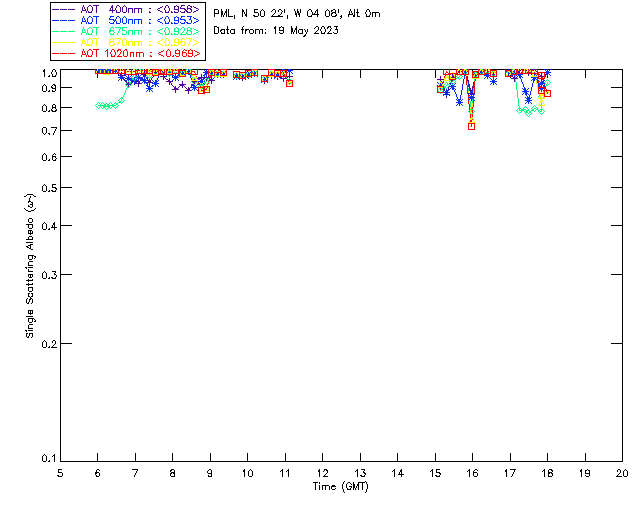This screenshot has height=512, width=640.
Task: Click the 0.2 y-axis tick label
Action: pyautogui.click(x=49, y=344)
